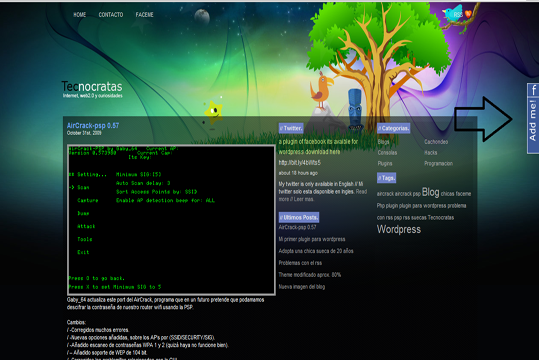Click the Blog tag in tag cloud
Screen dimensions: 539x360
pyautogui.click(x=430, y=192)
